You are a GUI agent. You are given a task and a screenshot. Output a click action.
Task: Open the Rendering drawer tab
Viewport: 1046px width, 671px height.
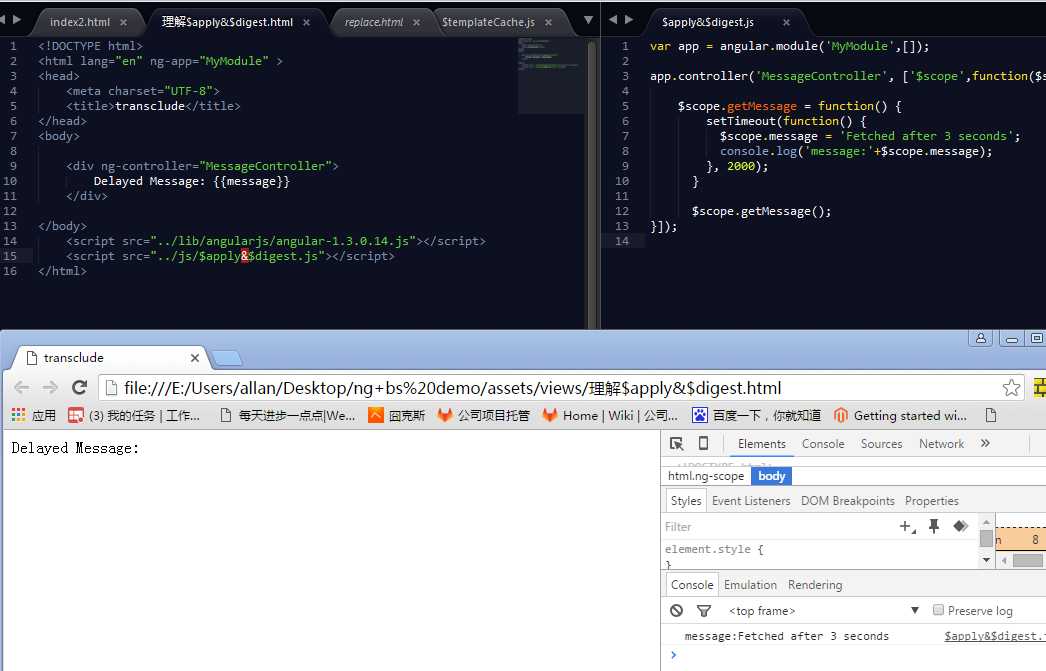point(815,585)
